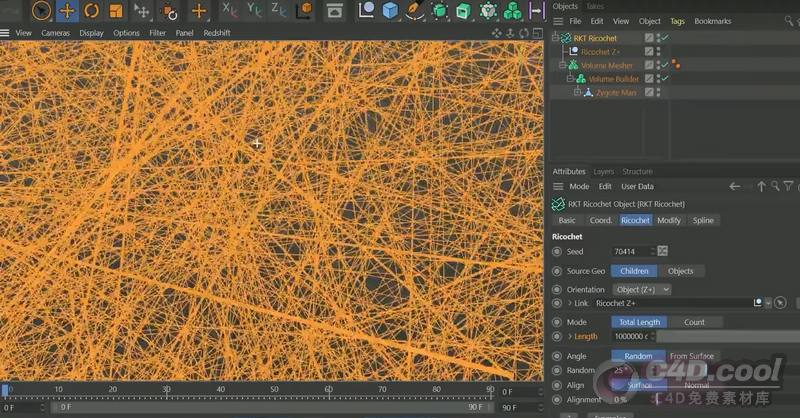
Task: Select the Ricochet Z+ object
Action: point(600,52)
